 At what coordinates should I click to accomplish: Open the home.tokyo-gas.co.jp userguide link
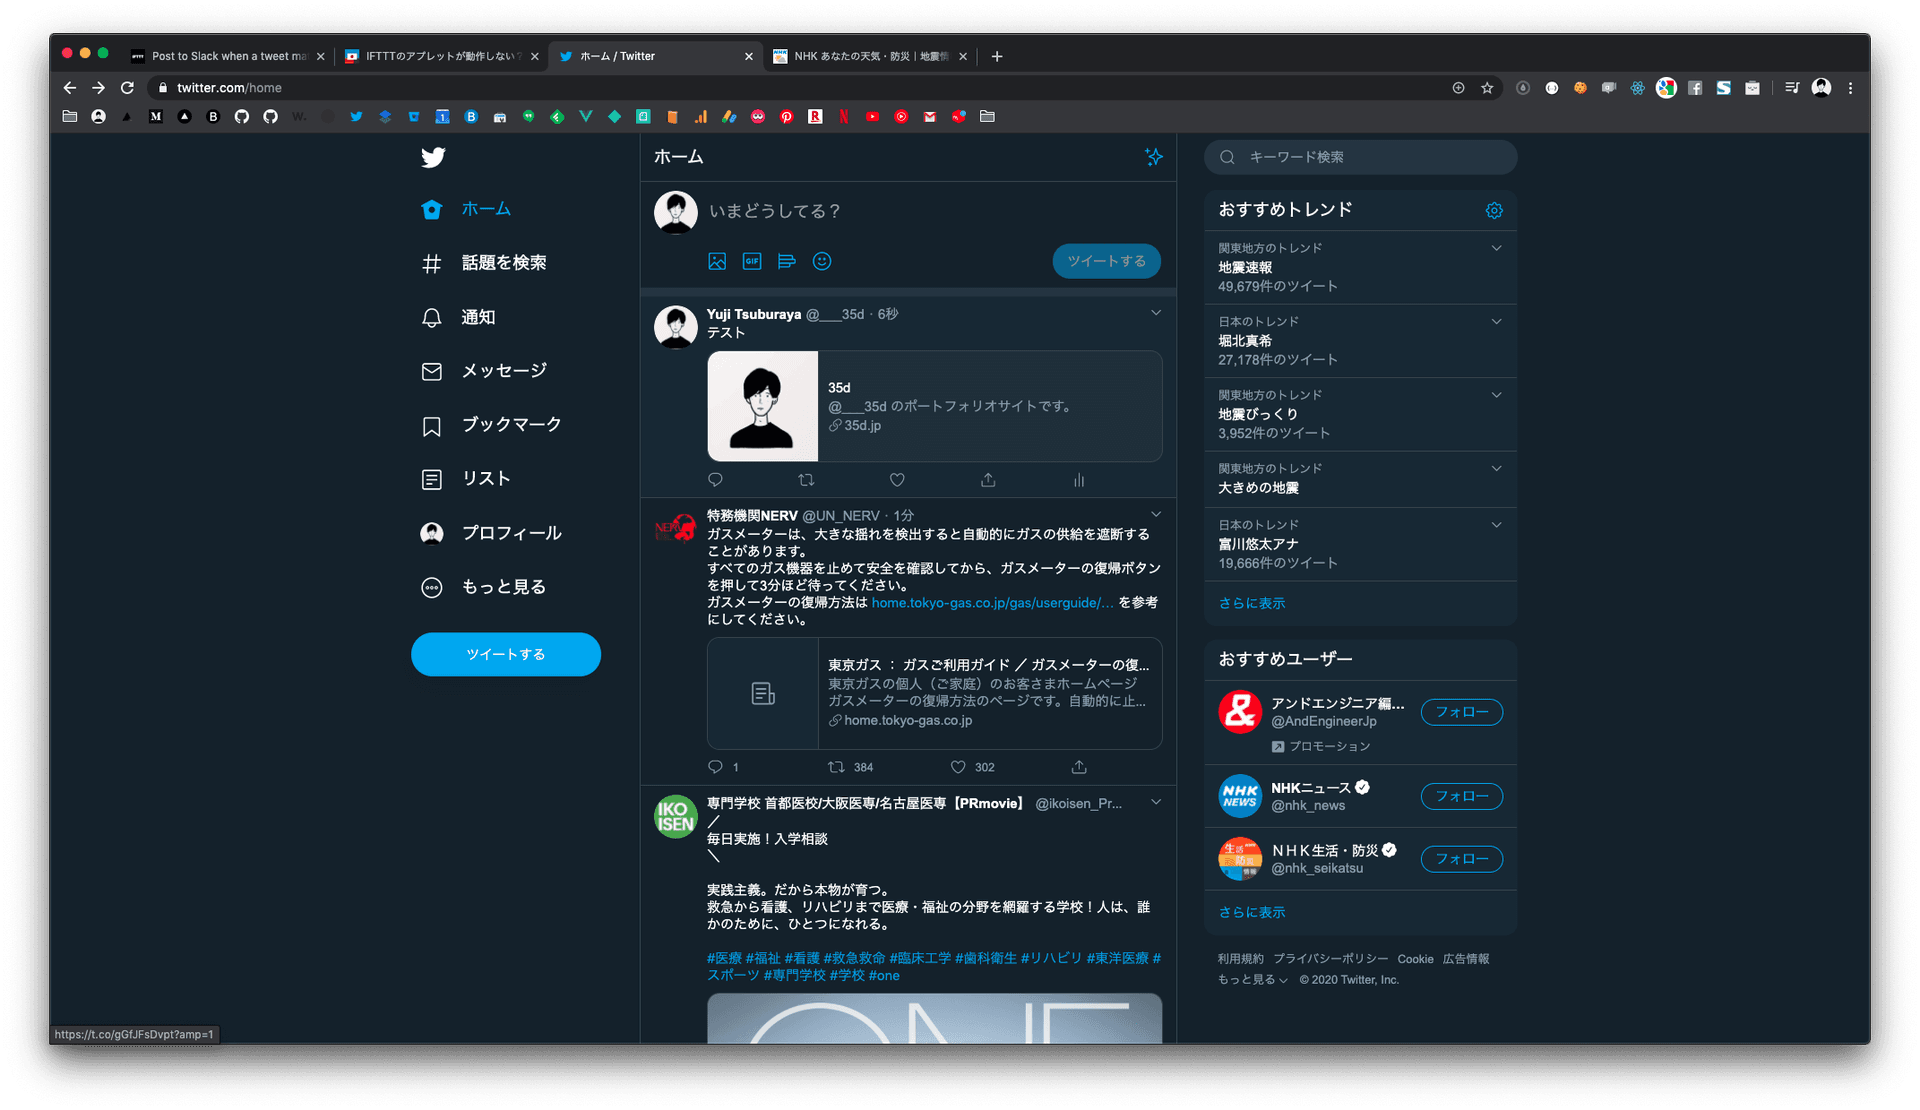click(992, 603)
